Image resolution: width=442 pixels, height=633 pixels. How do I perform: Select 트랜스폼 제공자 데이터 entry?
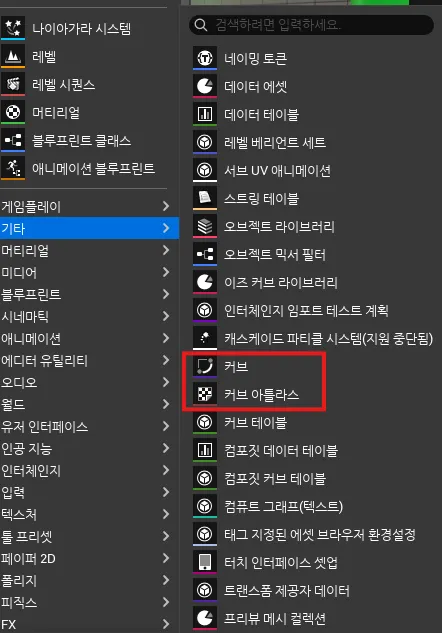pos(312,590)
